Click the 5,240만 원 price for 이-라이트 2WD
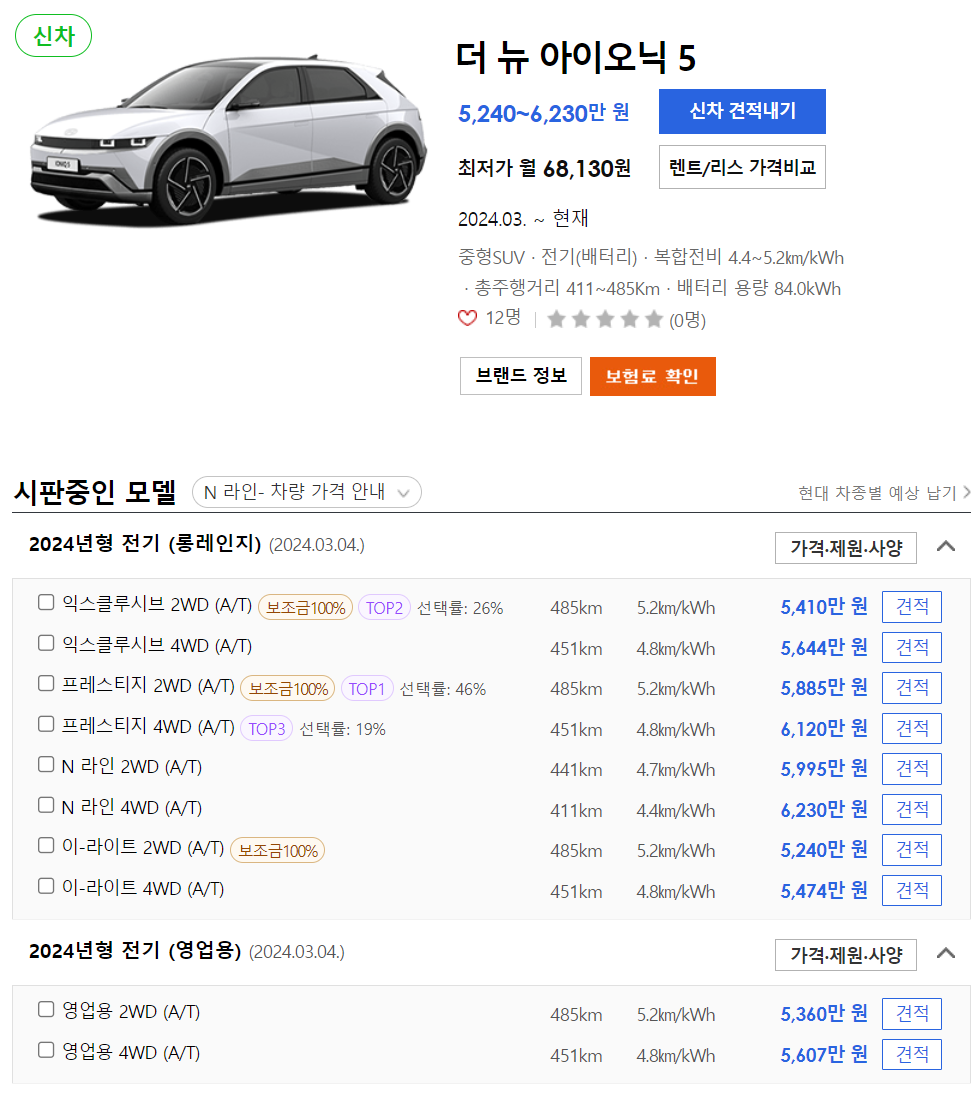 tap(824, 850)
